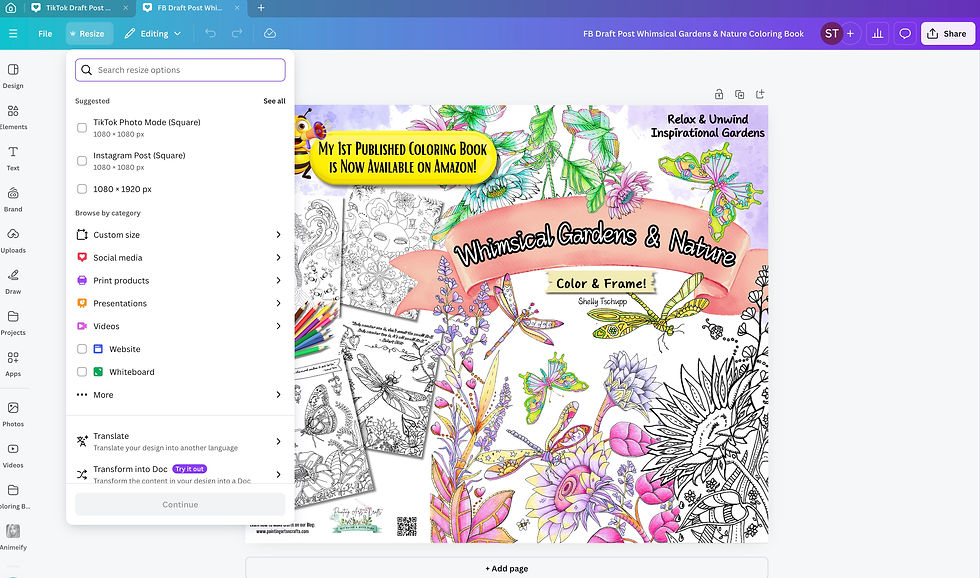Viewport: 980px width, 578px height.
Task: Expand Transform into Doc option
Action: coord(180,474)
